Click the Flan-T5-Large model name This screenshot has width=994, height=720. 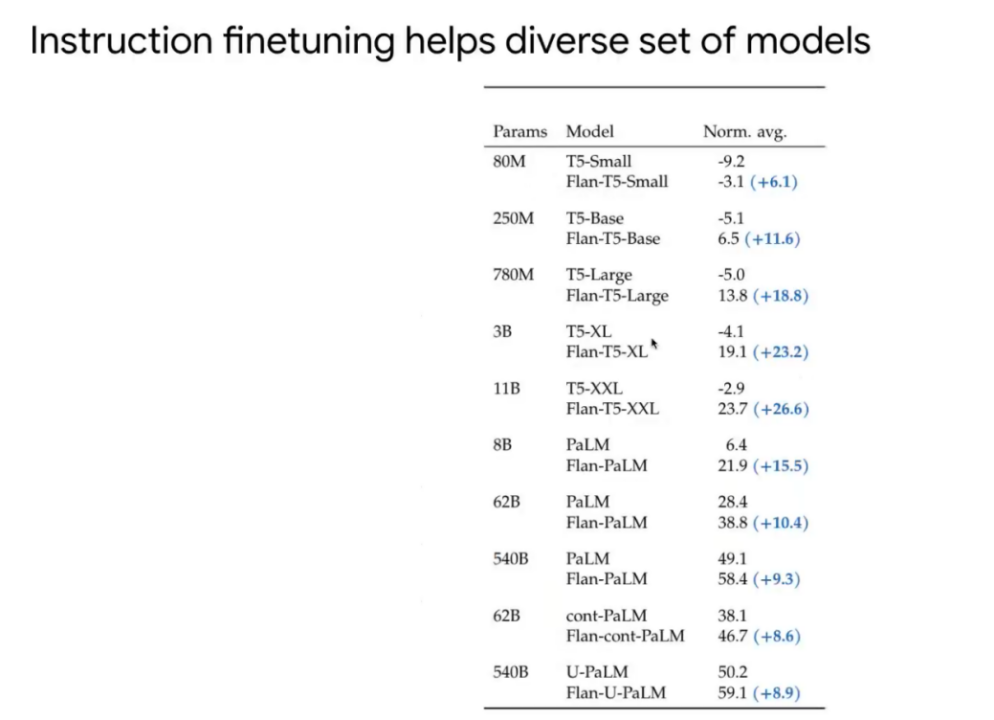pyautogui.click(x=617, y=296)
